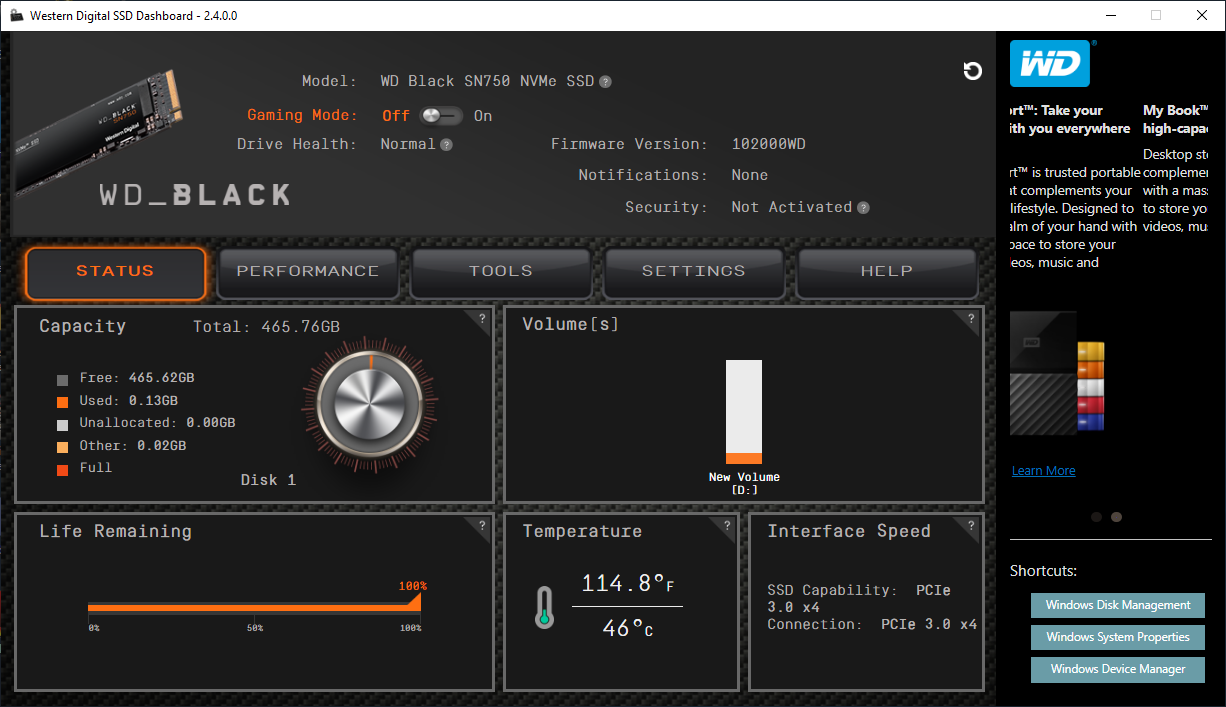Select the New Volume D: bar
The width and height of the screenshot is (1226, 707).
click(744, 412)
